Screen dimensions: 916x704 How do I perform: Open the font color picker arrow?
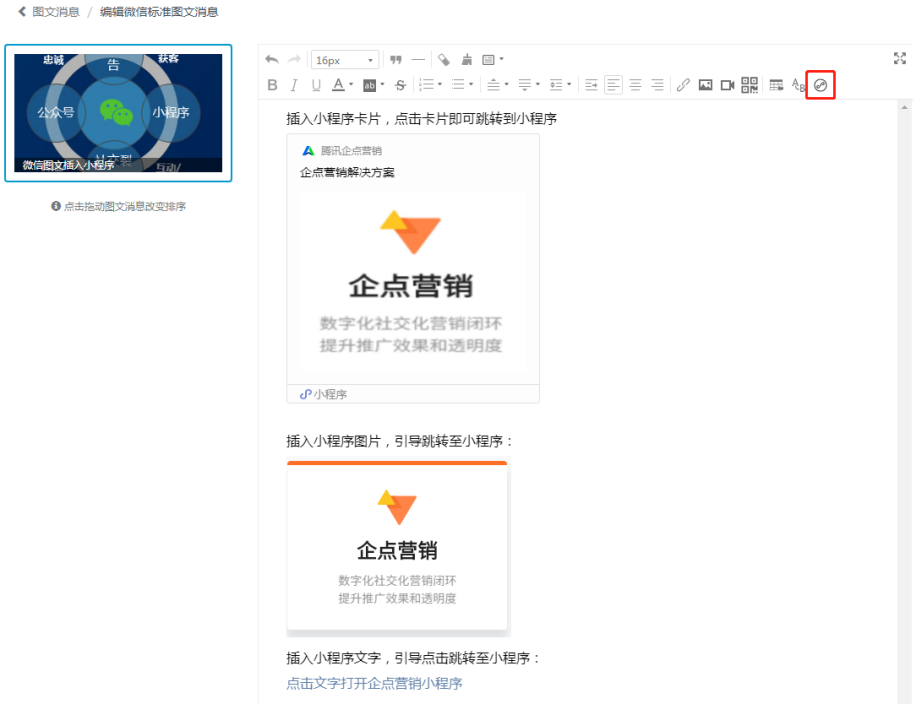(x=351, y=85)
